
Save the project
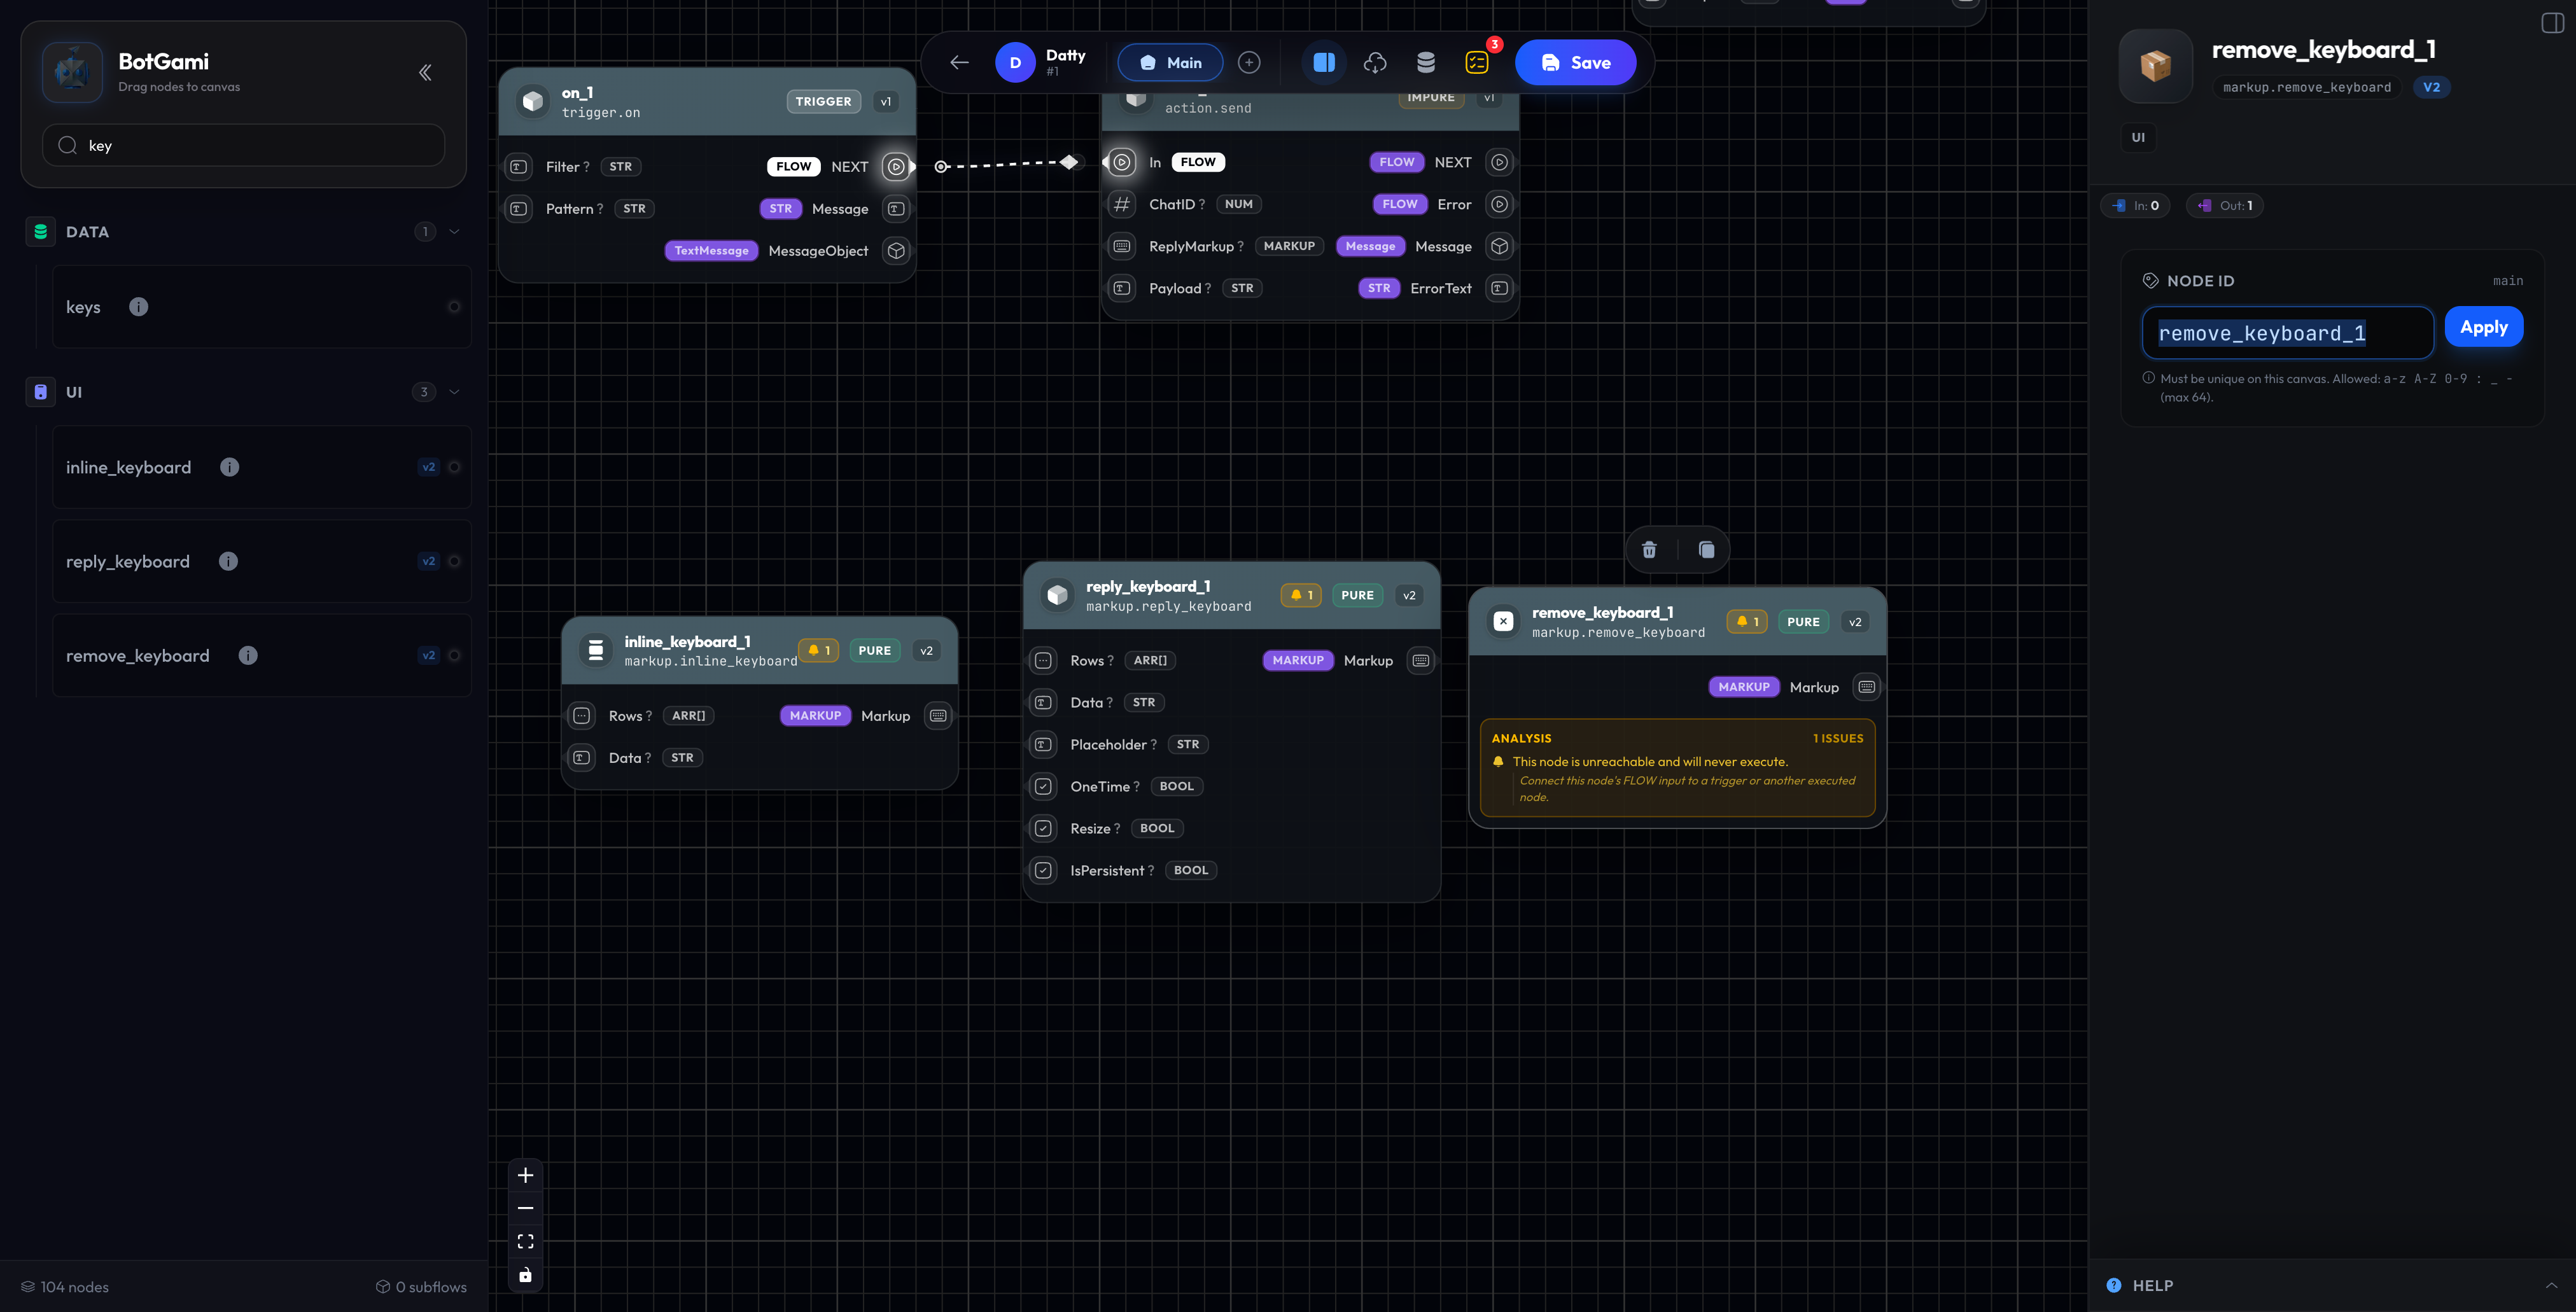coord(1575,62)
